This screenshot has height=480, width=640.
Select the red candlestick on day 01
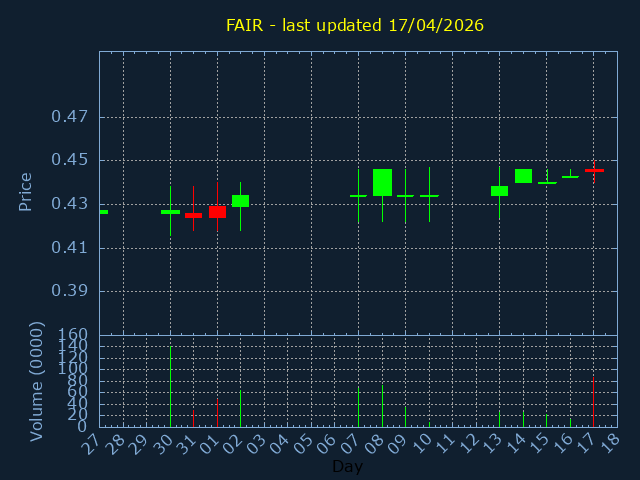tap(217, 212)
